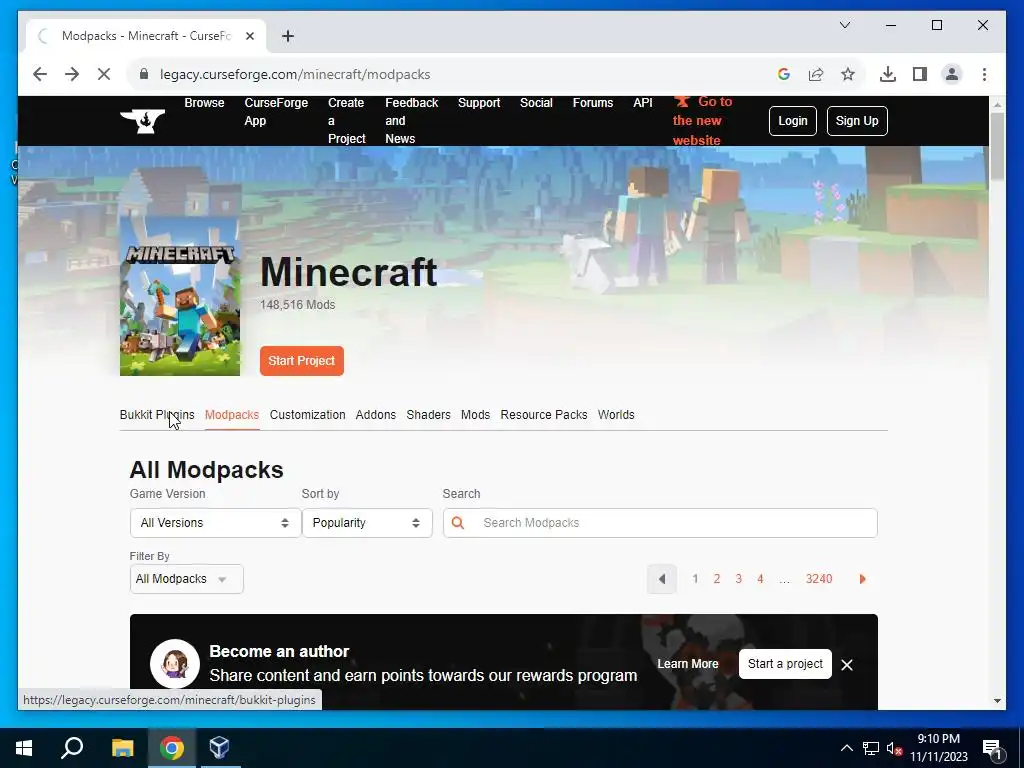The height and width of the screenshot is (768, 1024).
Task: Open Chrome three-dot menu
Action: click(984, 74)
